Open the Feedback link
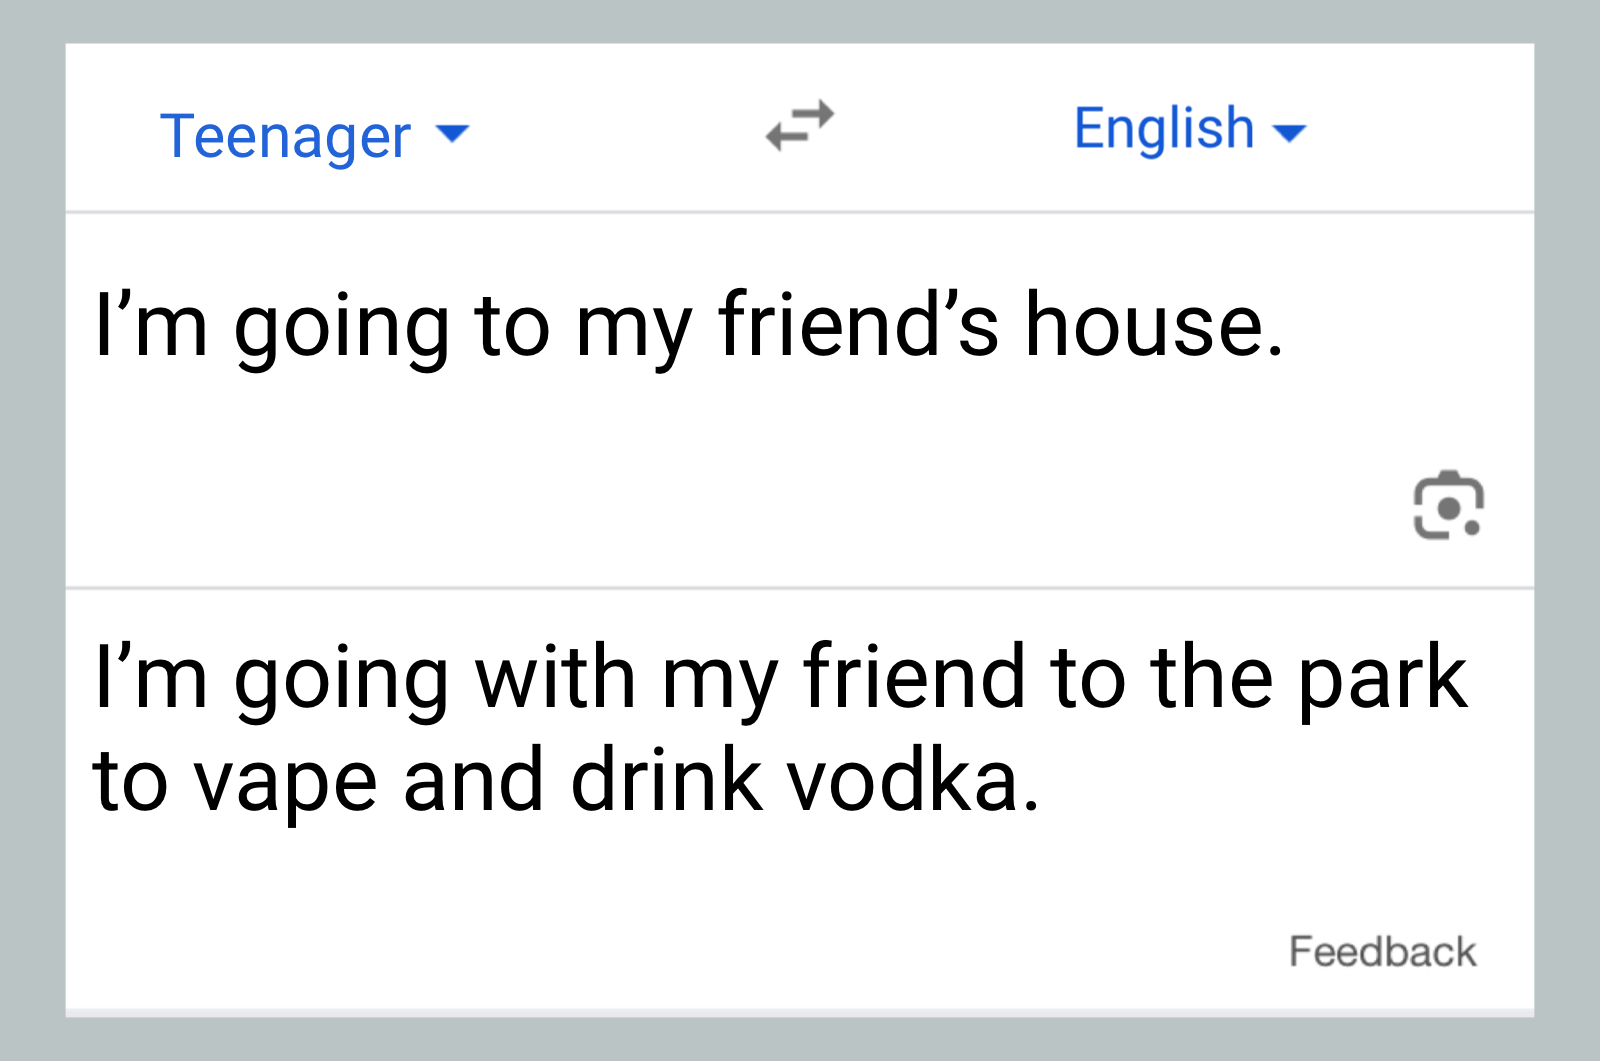Image resolution: width=1600 pixels, height=1061 pixels. pyautogui.click(x=1382, y=951)
